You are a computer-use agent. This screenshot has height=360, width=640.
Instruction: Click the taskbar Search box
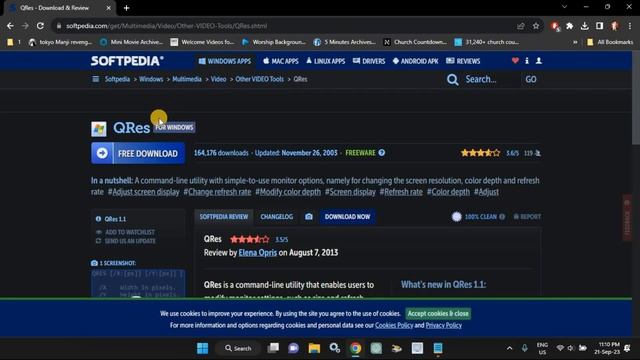coord(238,348)
